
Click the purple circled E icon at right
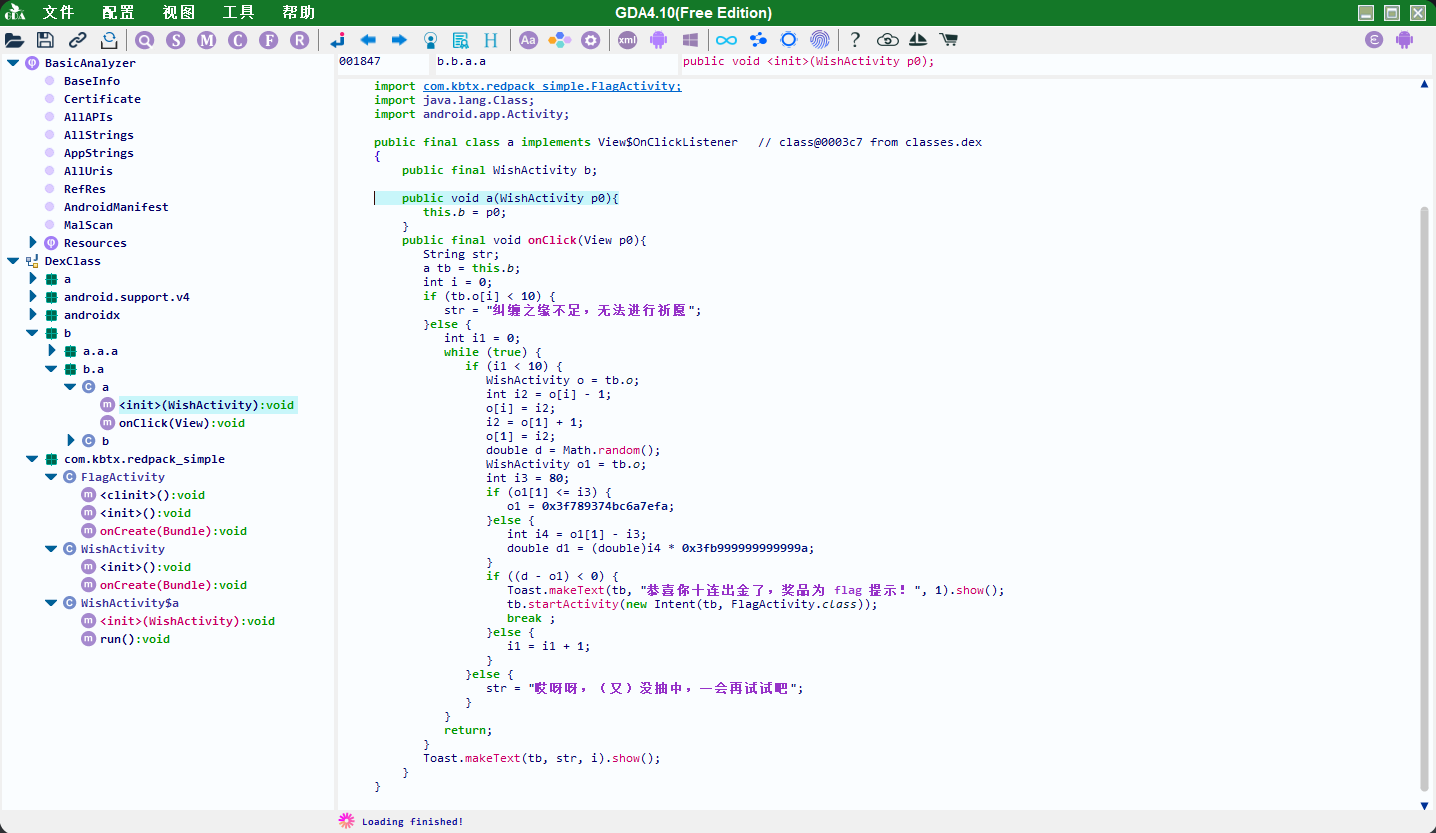[1375, 40]
